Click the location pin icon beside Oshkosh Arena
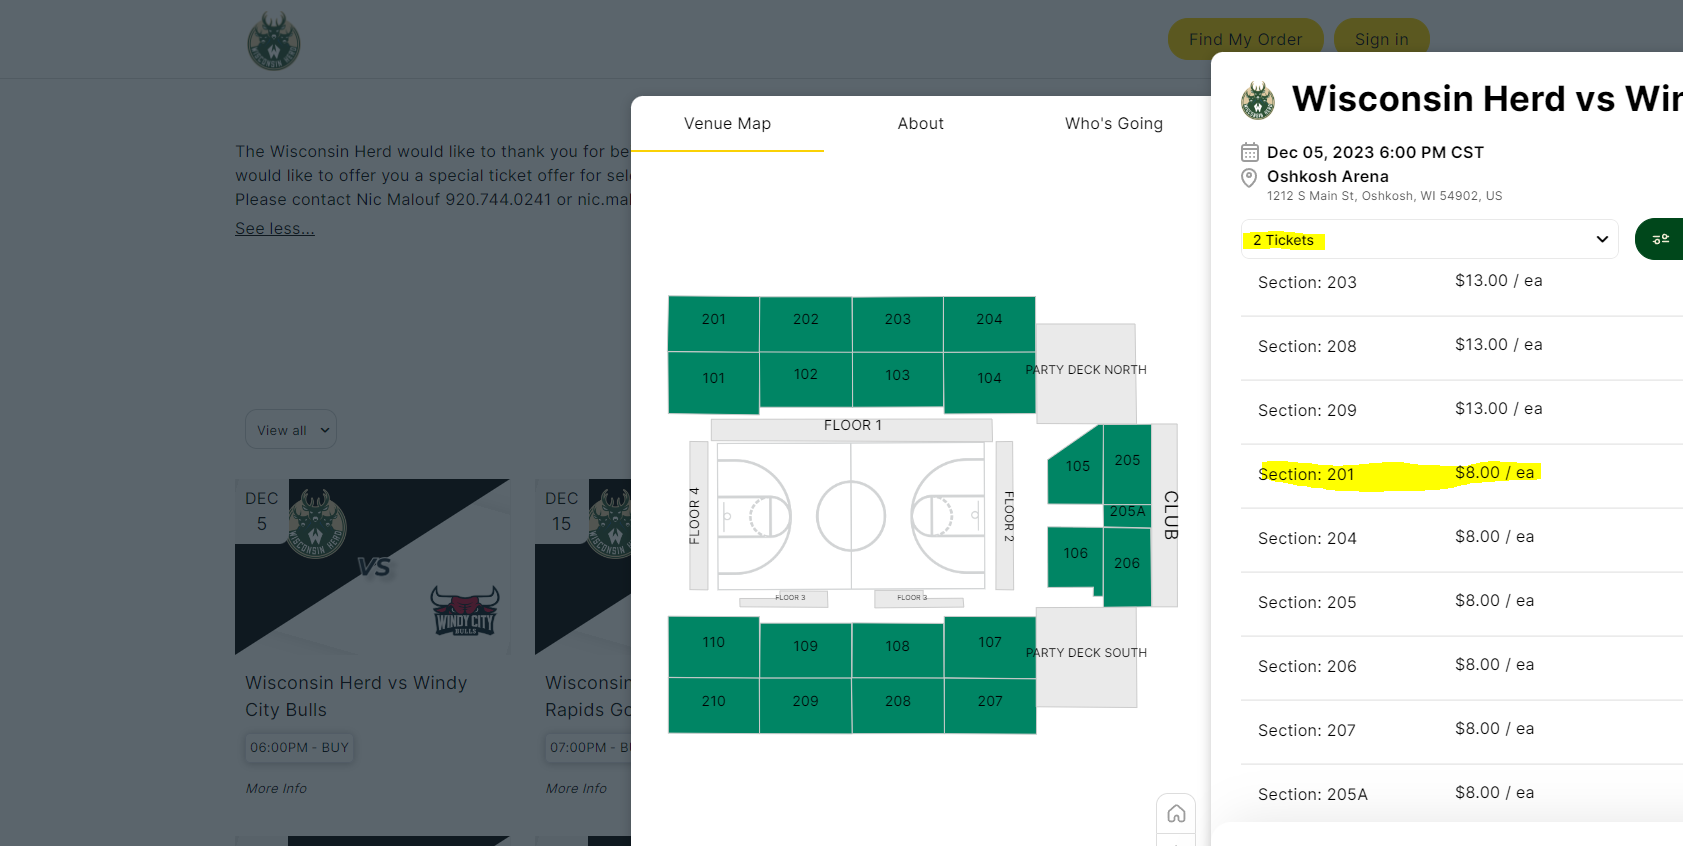1683x846 pixels. [x=1249, y=178]
